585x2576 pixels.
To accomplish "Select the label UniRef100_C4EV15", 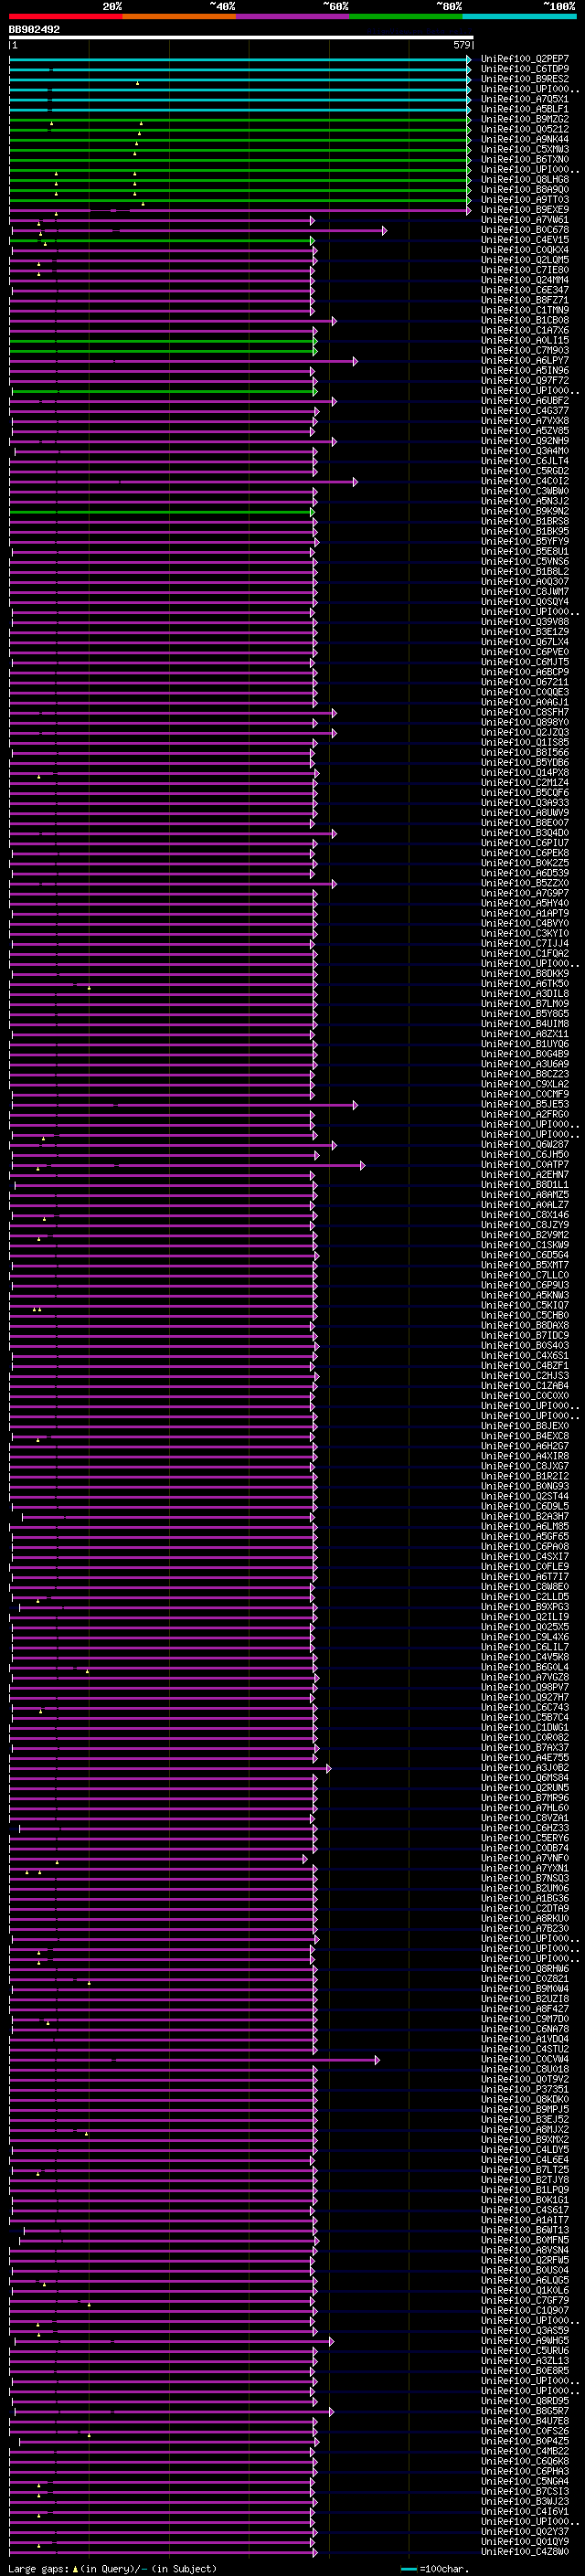I will [x=524, y=240].
